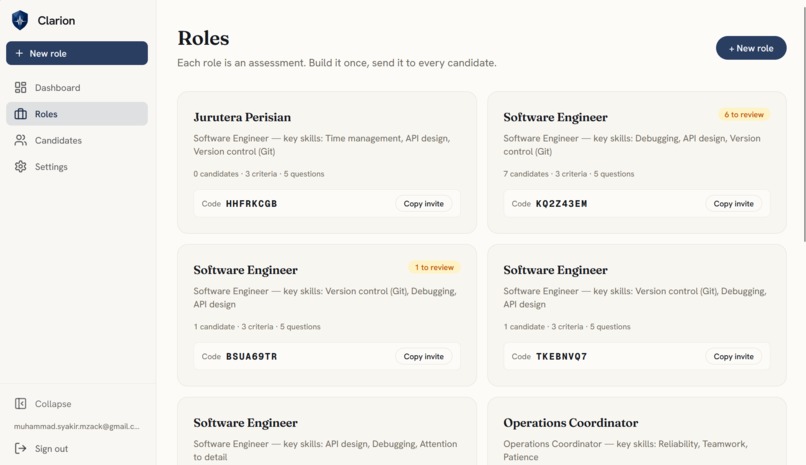Viewport: 806px width, 465px height.
Task: Select the code text BSUA69TR
Action: pyautogui.click(x=251, y=356)
